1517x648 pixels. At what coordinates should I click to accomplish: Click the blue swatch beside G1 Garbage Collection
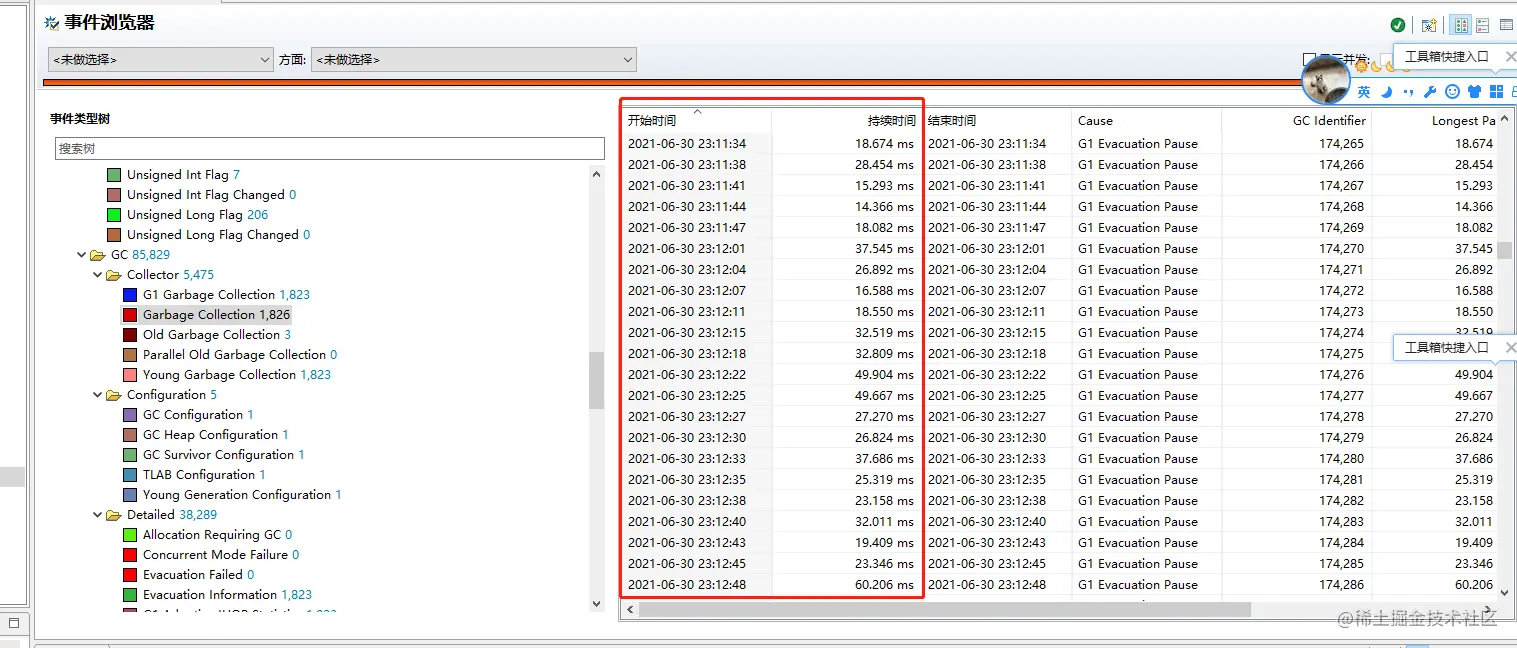coord(130,295)
